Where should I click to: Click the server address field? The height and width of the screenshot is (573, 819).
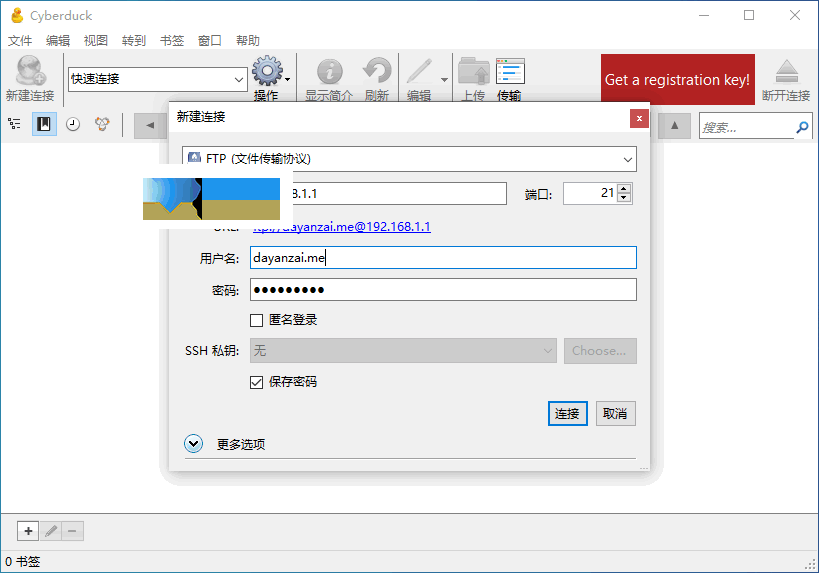399,194
